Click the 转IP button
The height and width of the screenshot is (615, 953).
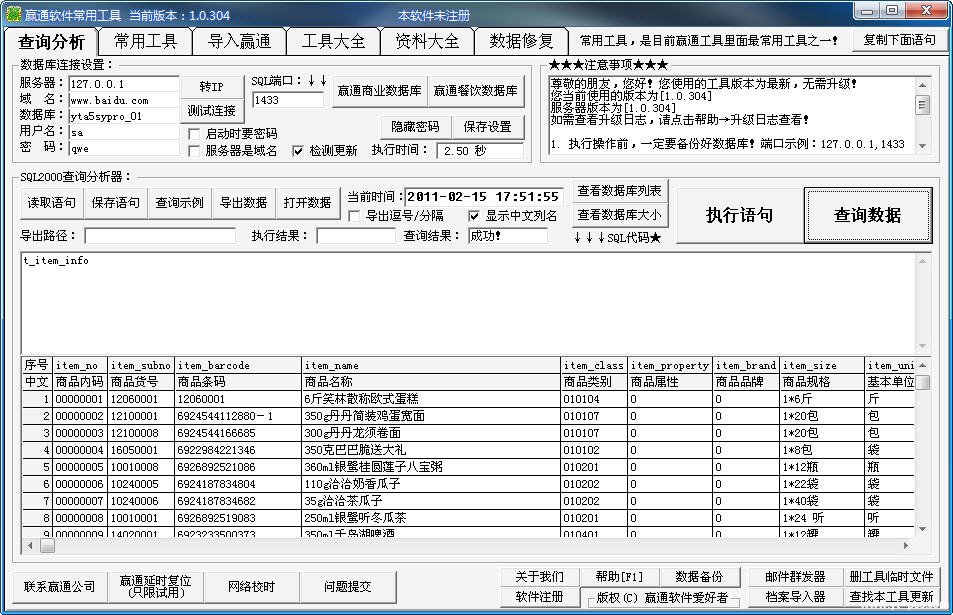tap(212, 86)
